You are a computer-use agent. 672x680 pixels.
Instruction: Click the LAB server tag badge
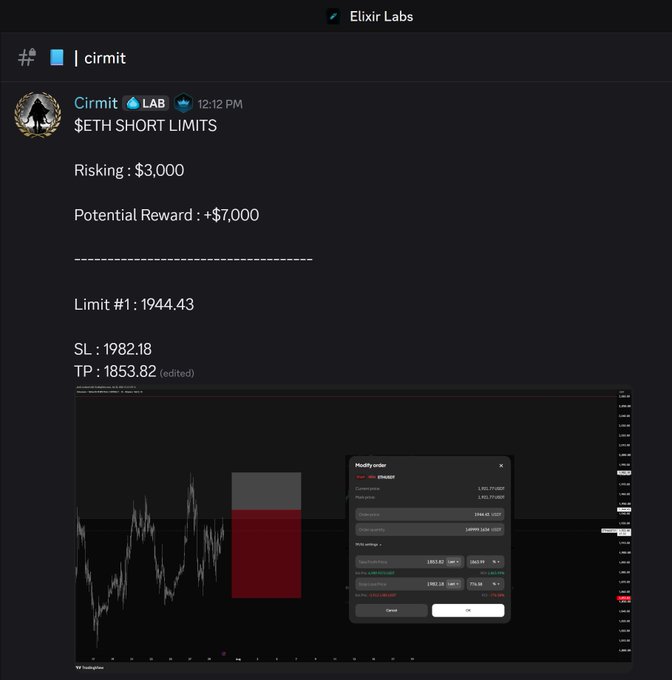tap(146, 104)
